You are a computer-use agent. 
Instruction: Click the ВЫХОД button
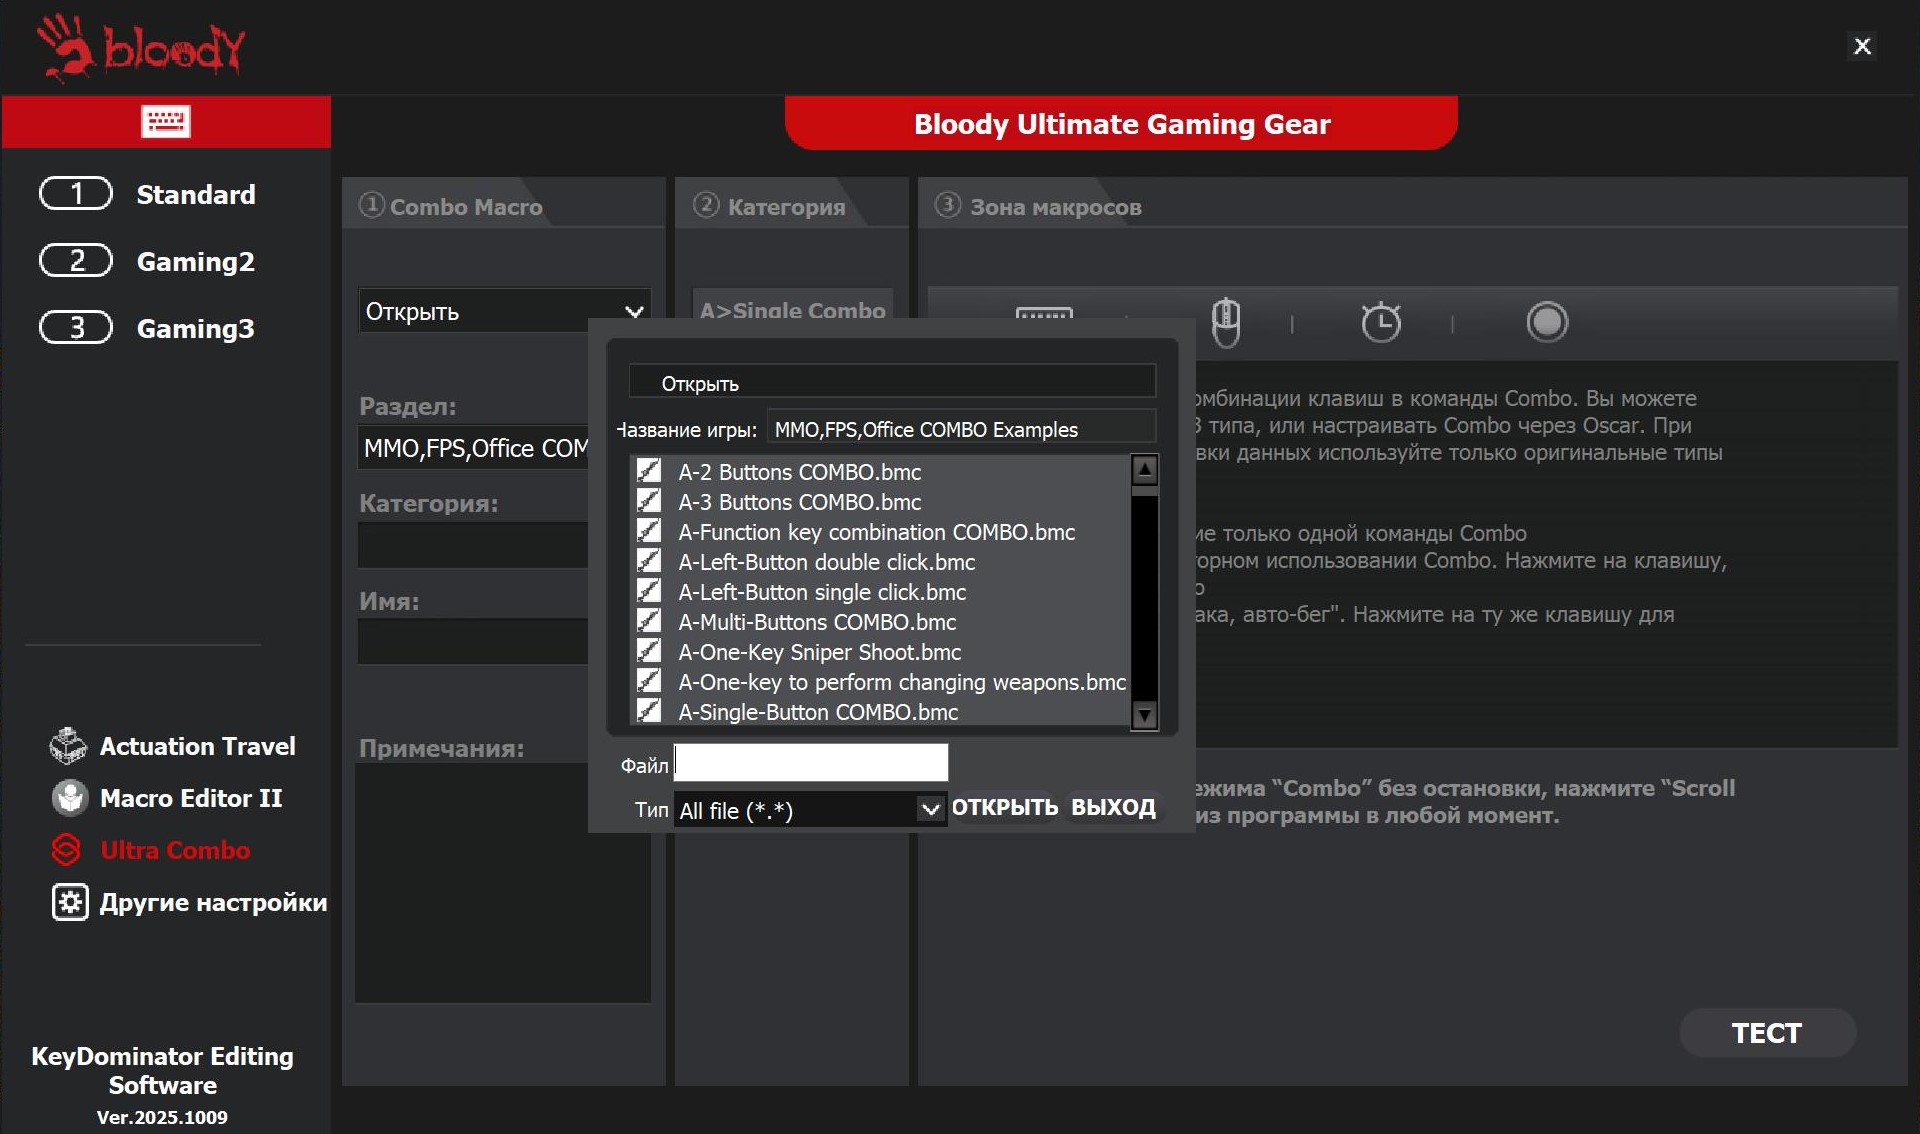click(1113, 807)
